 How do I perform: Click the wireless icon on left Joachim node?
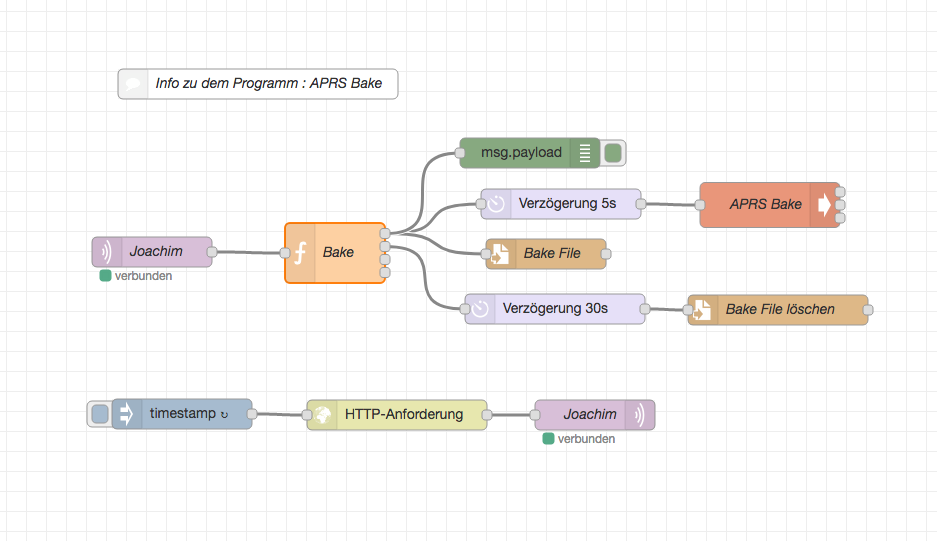[x=106, y=252]
